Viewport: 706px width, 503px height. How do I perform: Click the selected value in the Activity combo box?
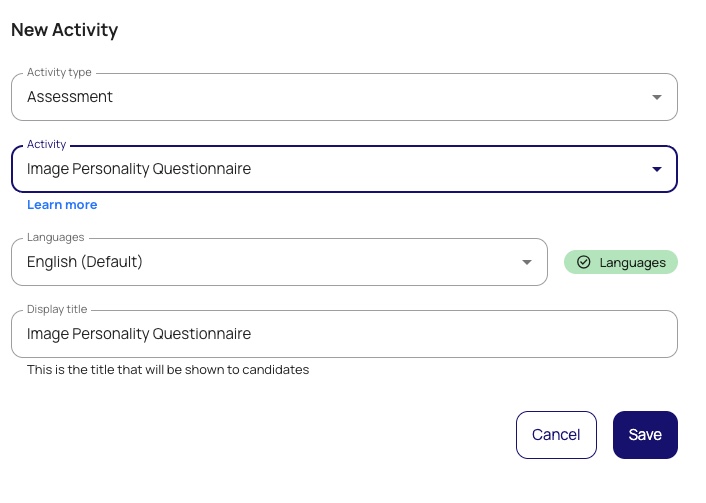[x=139, y=169]
